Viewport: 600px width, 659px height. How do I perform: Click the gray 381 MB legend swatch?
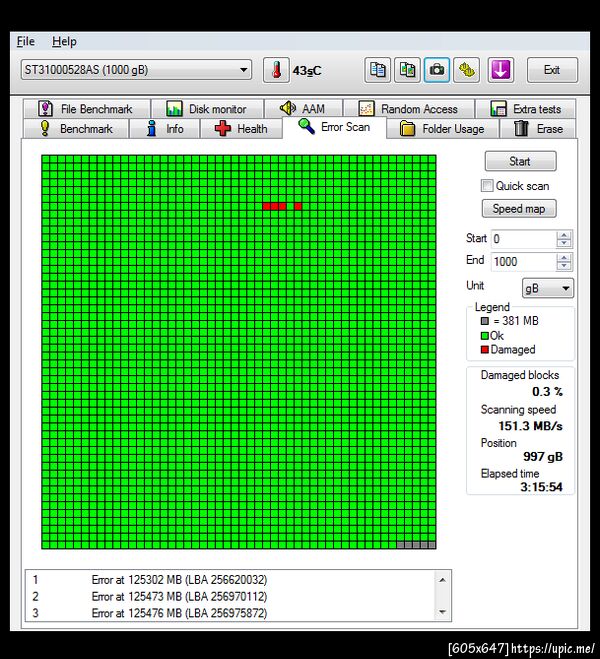click(x=485, y=321)
